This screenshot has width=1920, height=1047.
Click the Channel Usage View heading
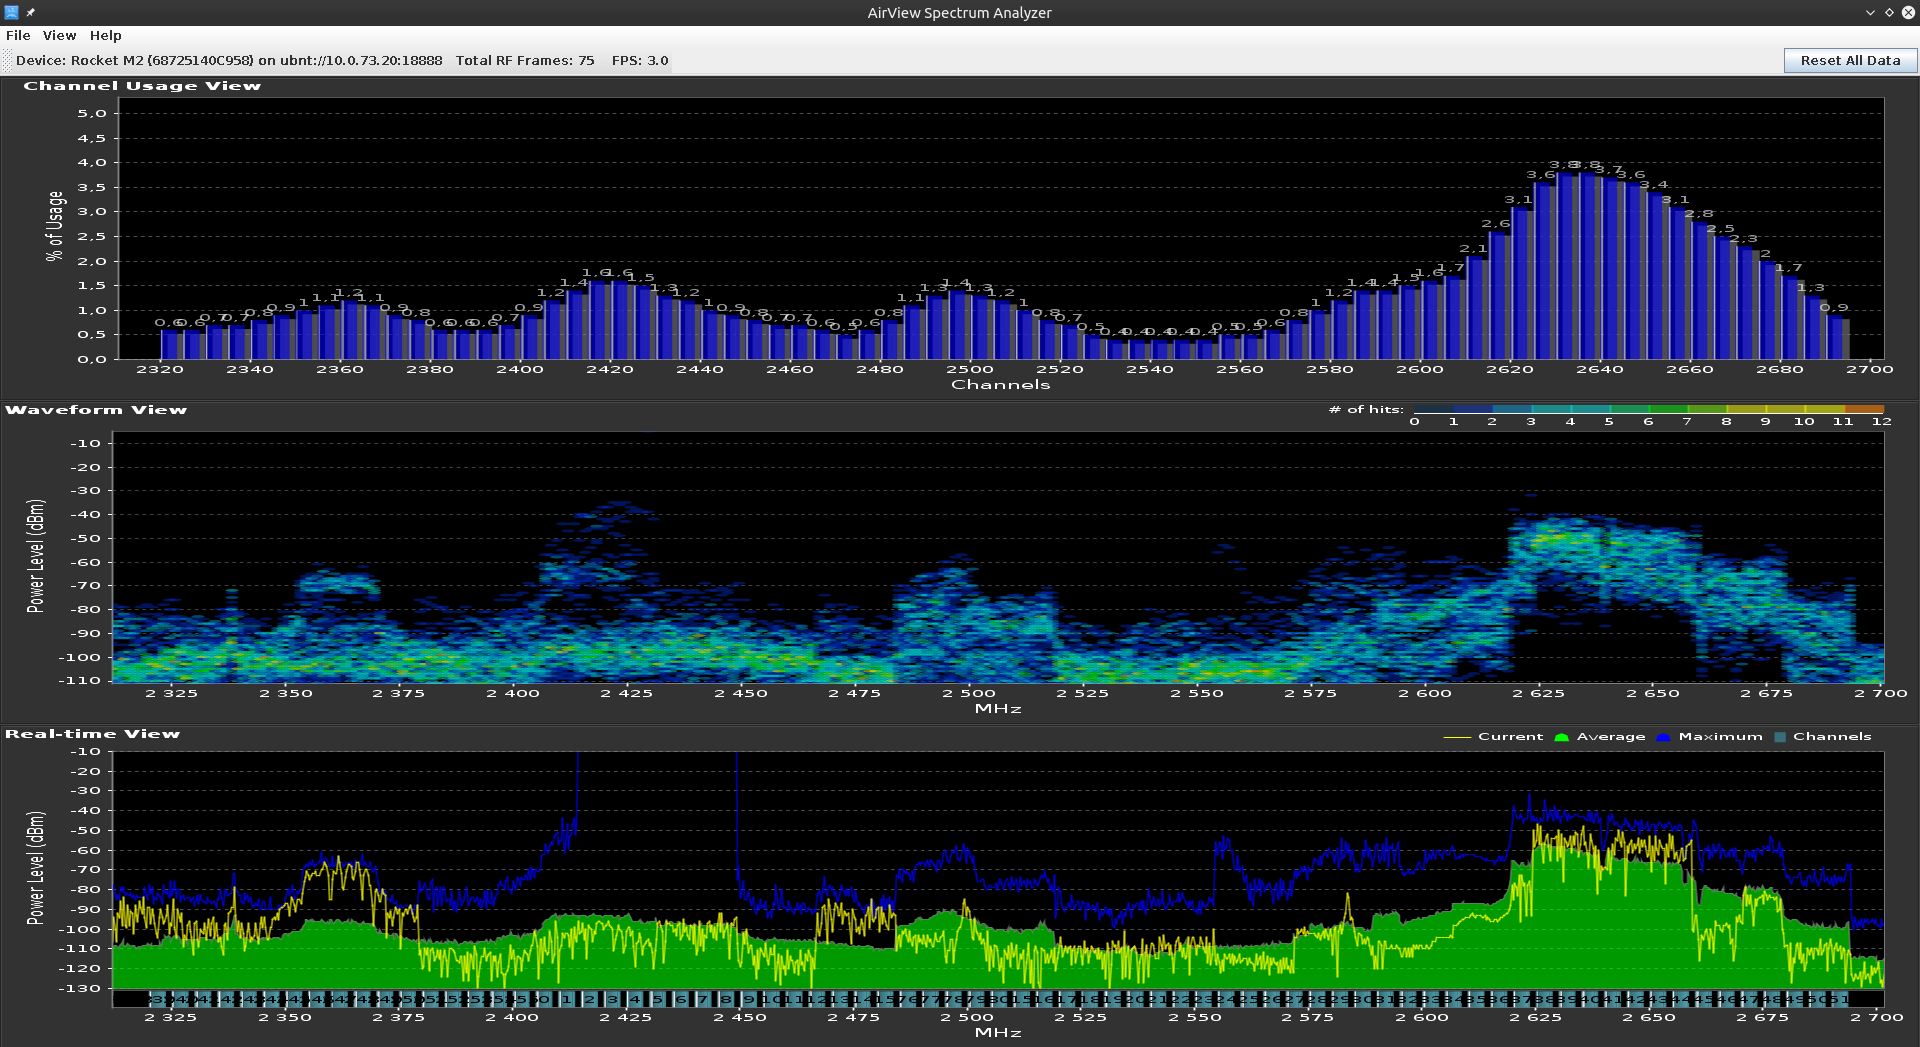(142, 86)
